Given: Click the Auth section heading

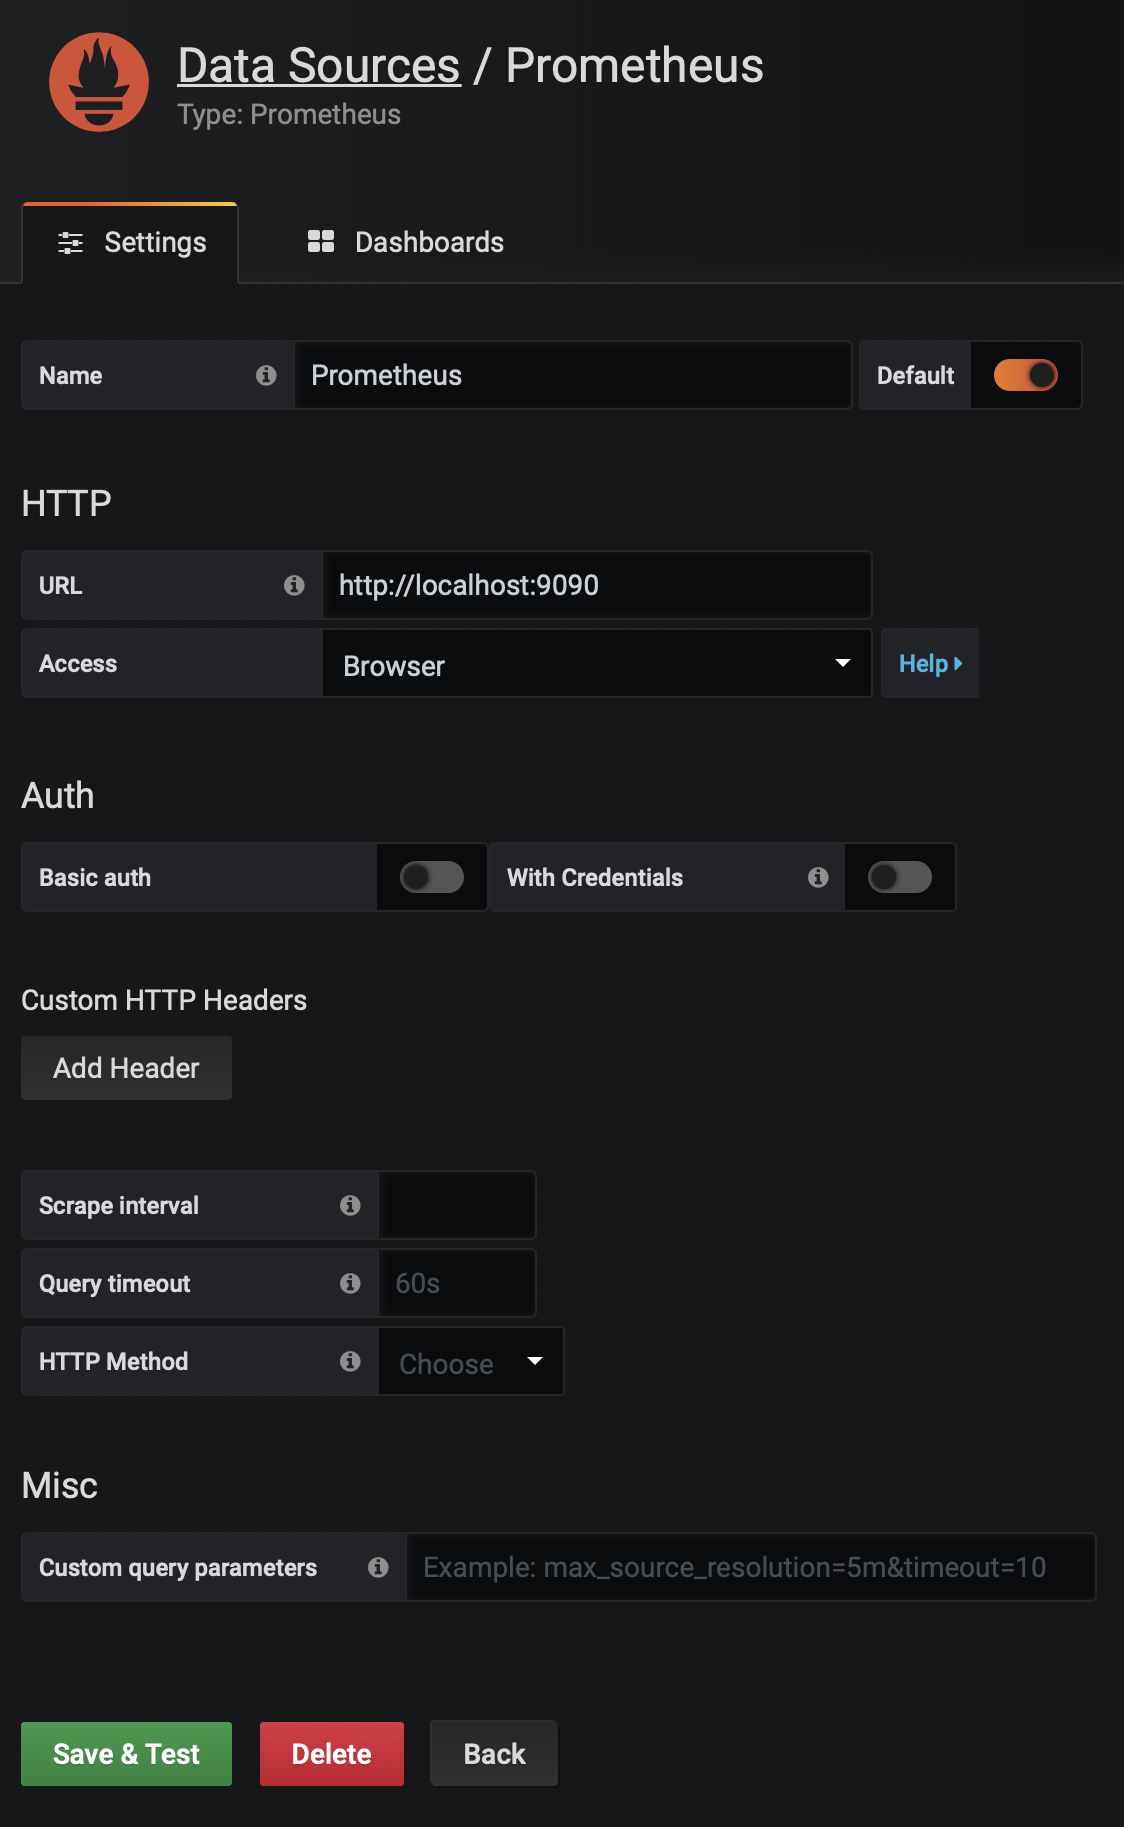Looking at the screenshot, I should pyautogui.click(x=58, y=796).
